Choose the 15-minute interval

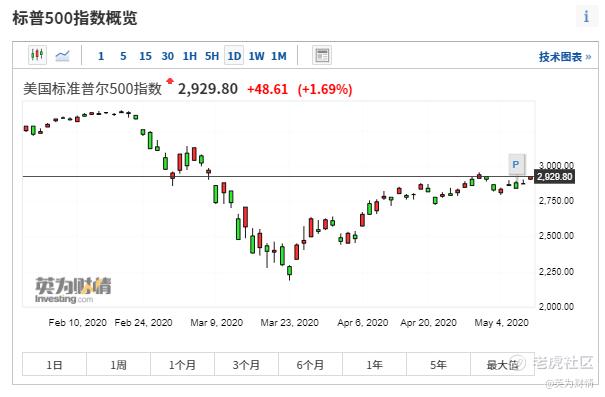pos(145,56)
